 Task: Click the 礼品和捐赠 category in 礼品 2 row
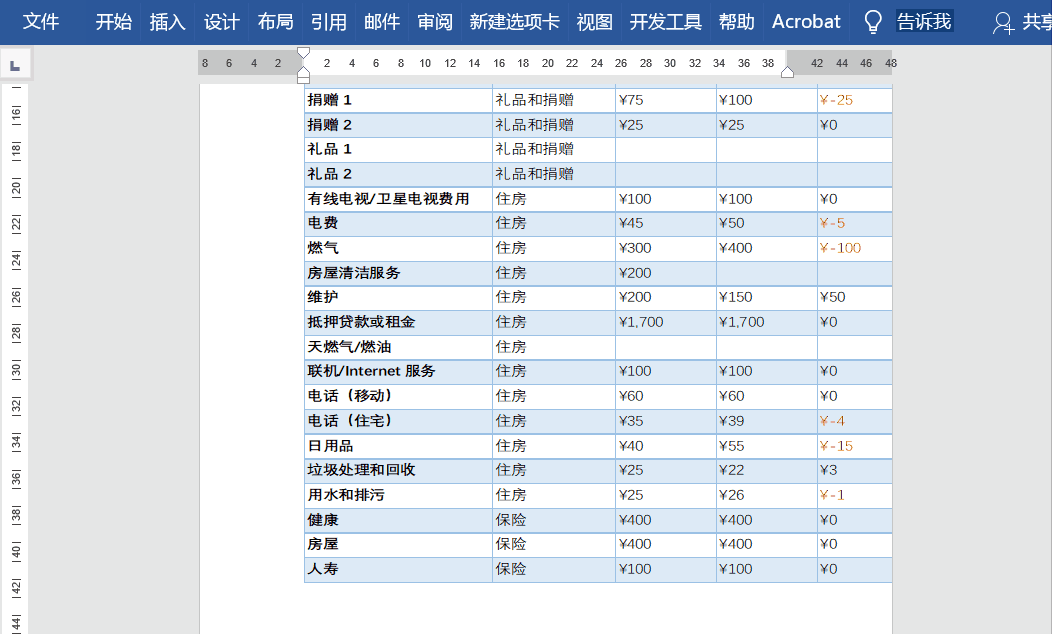point(535,174)
